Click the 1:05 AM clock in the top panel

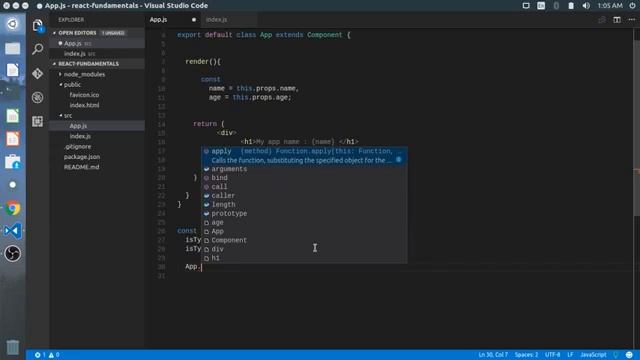pos(610,6)
